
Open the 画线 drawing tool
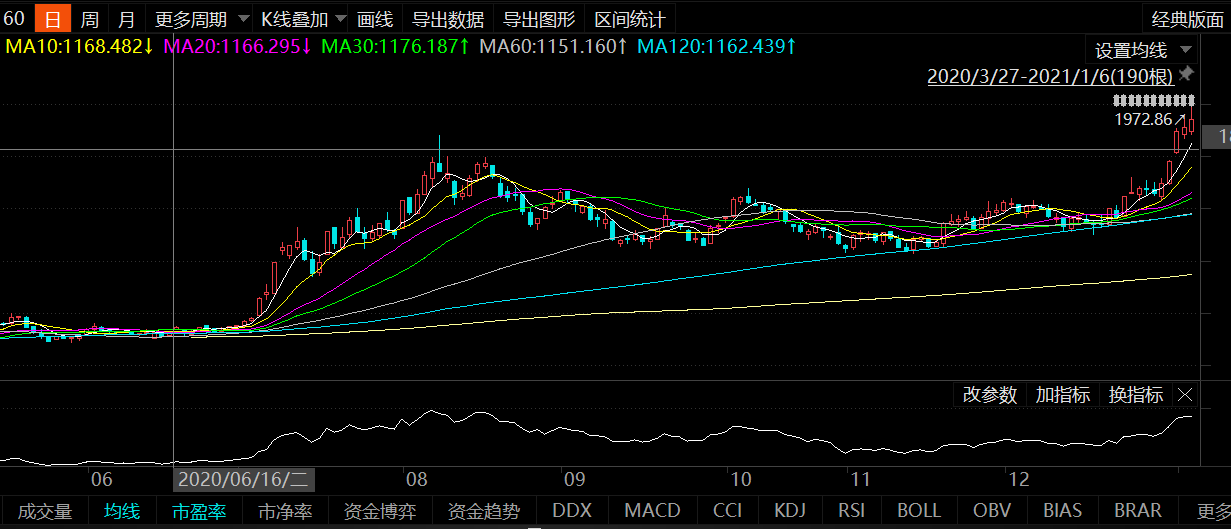pos(375,18)
